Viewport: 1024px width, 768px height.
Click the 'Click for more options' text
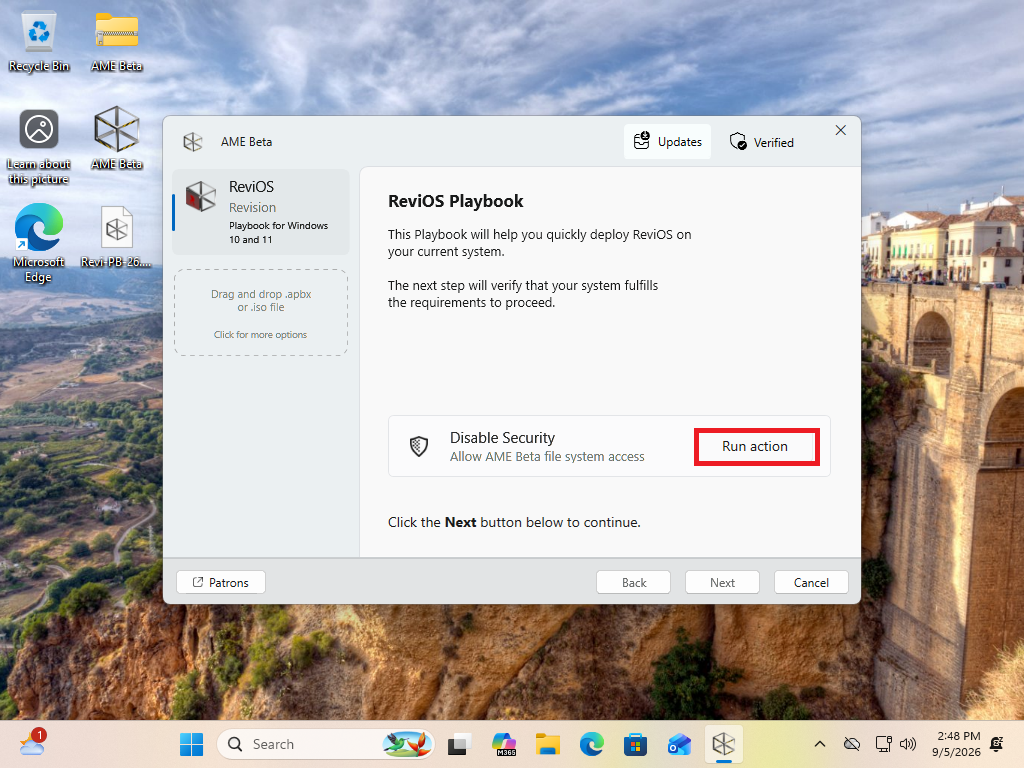pyautogui.click(x=261, y=334)
